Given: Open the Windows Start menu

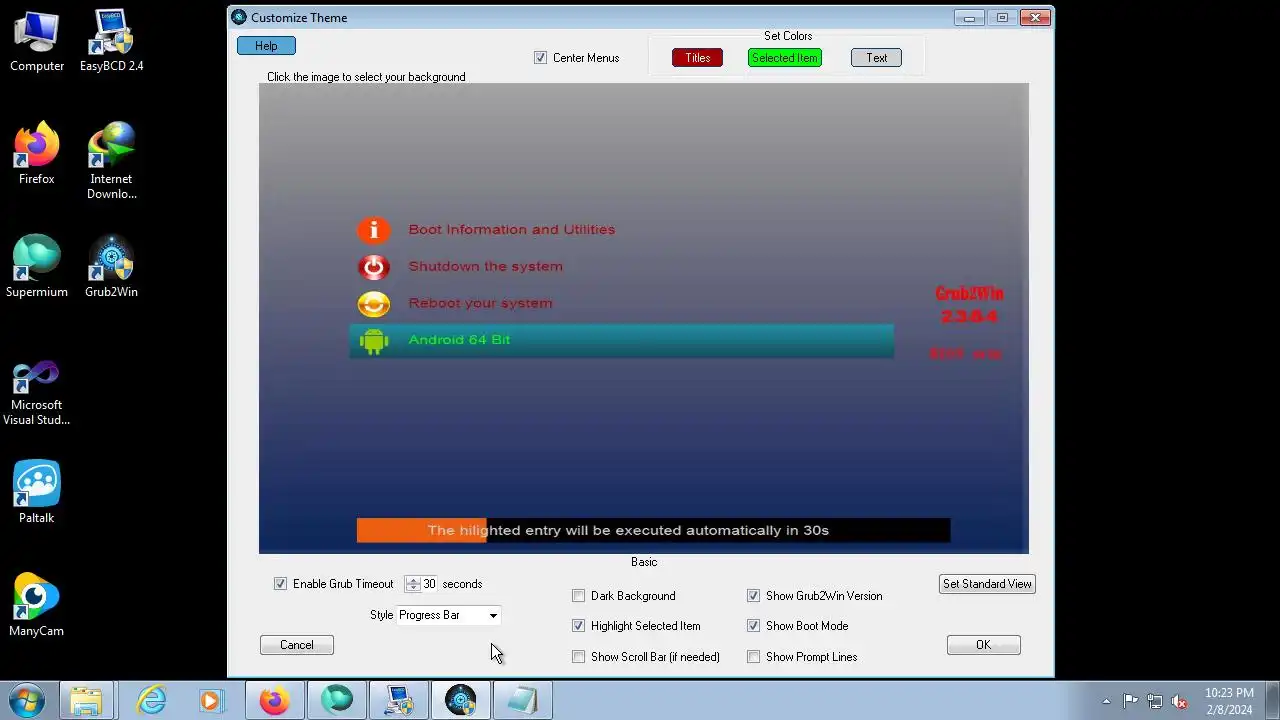Looking at the screenshot, I should pos(27,700).
